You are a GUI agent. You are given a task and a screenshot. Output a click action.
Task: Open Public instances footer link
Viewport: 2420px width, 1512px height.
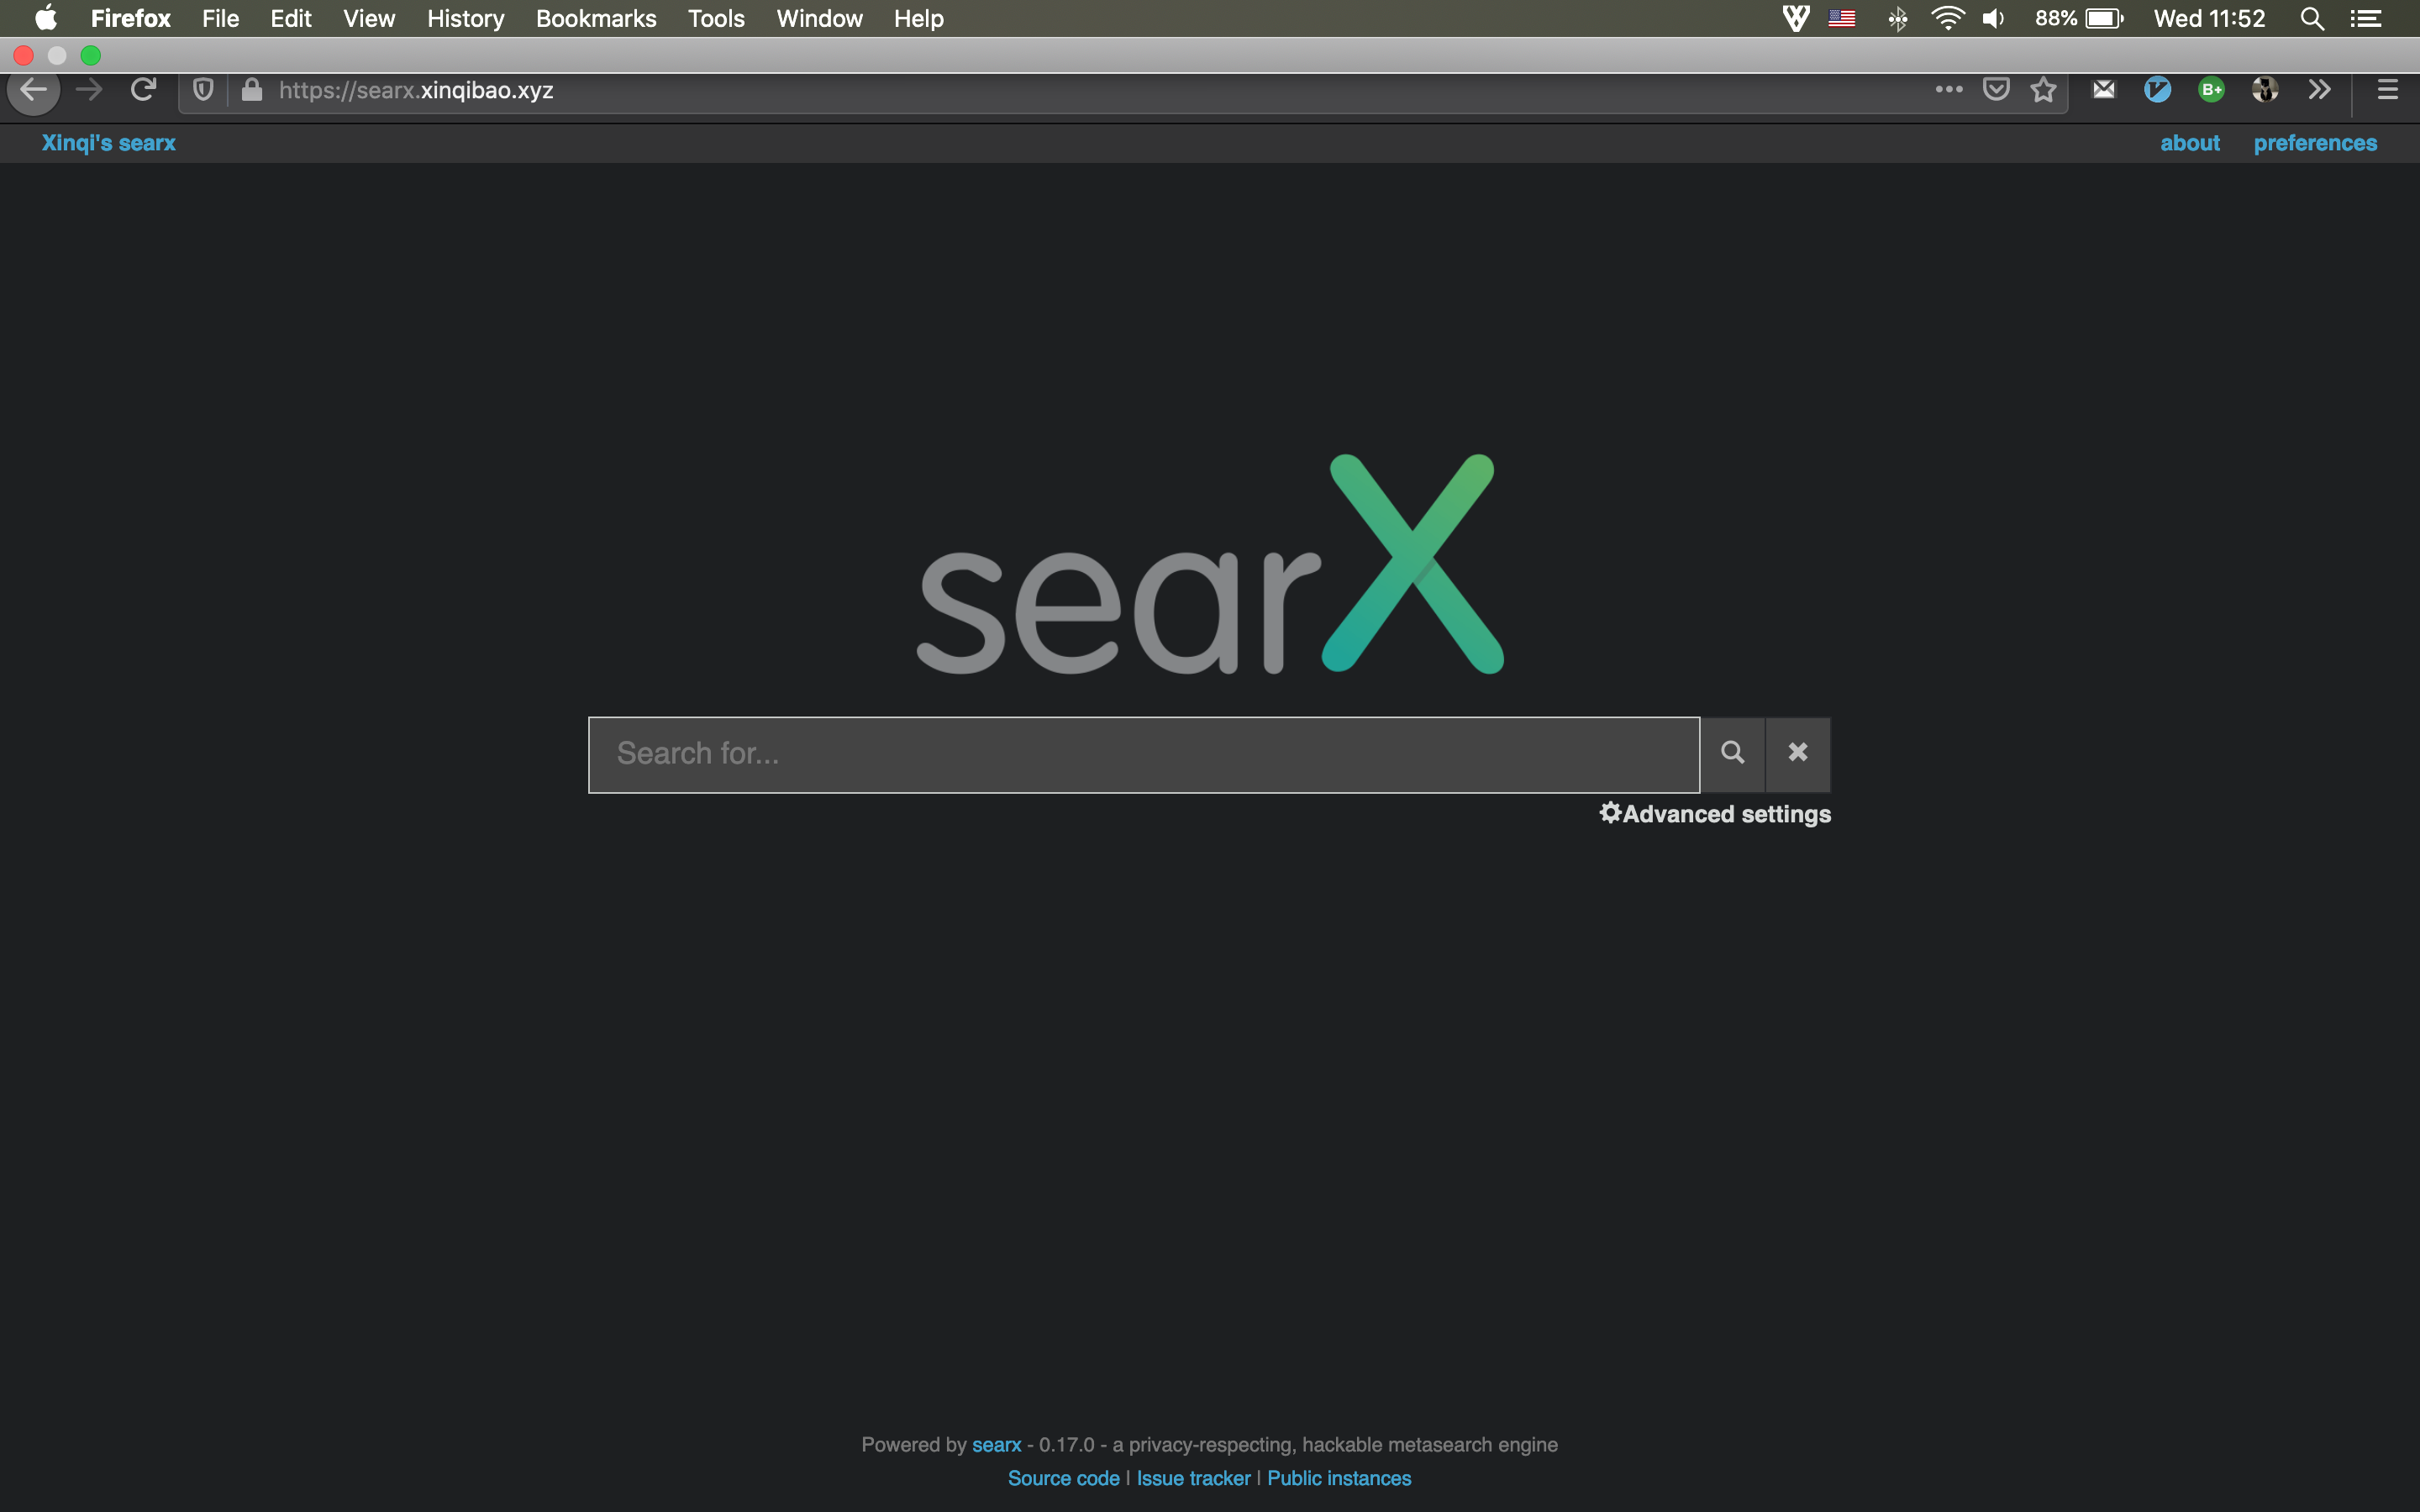(x=1338, y=1478)
